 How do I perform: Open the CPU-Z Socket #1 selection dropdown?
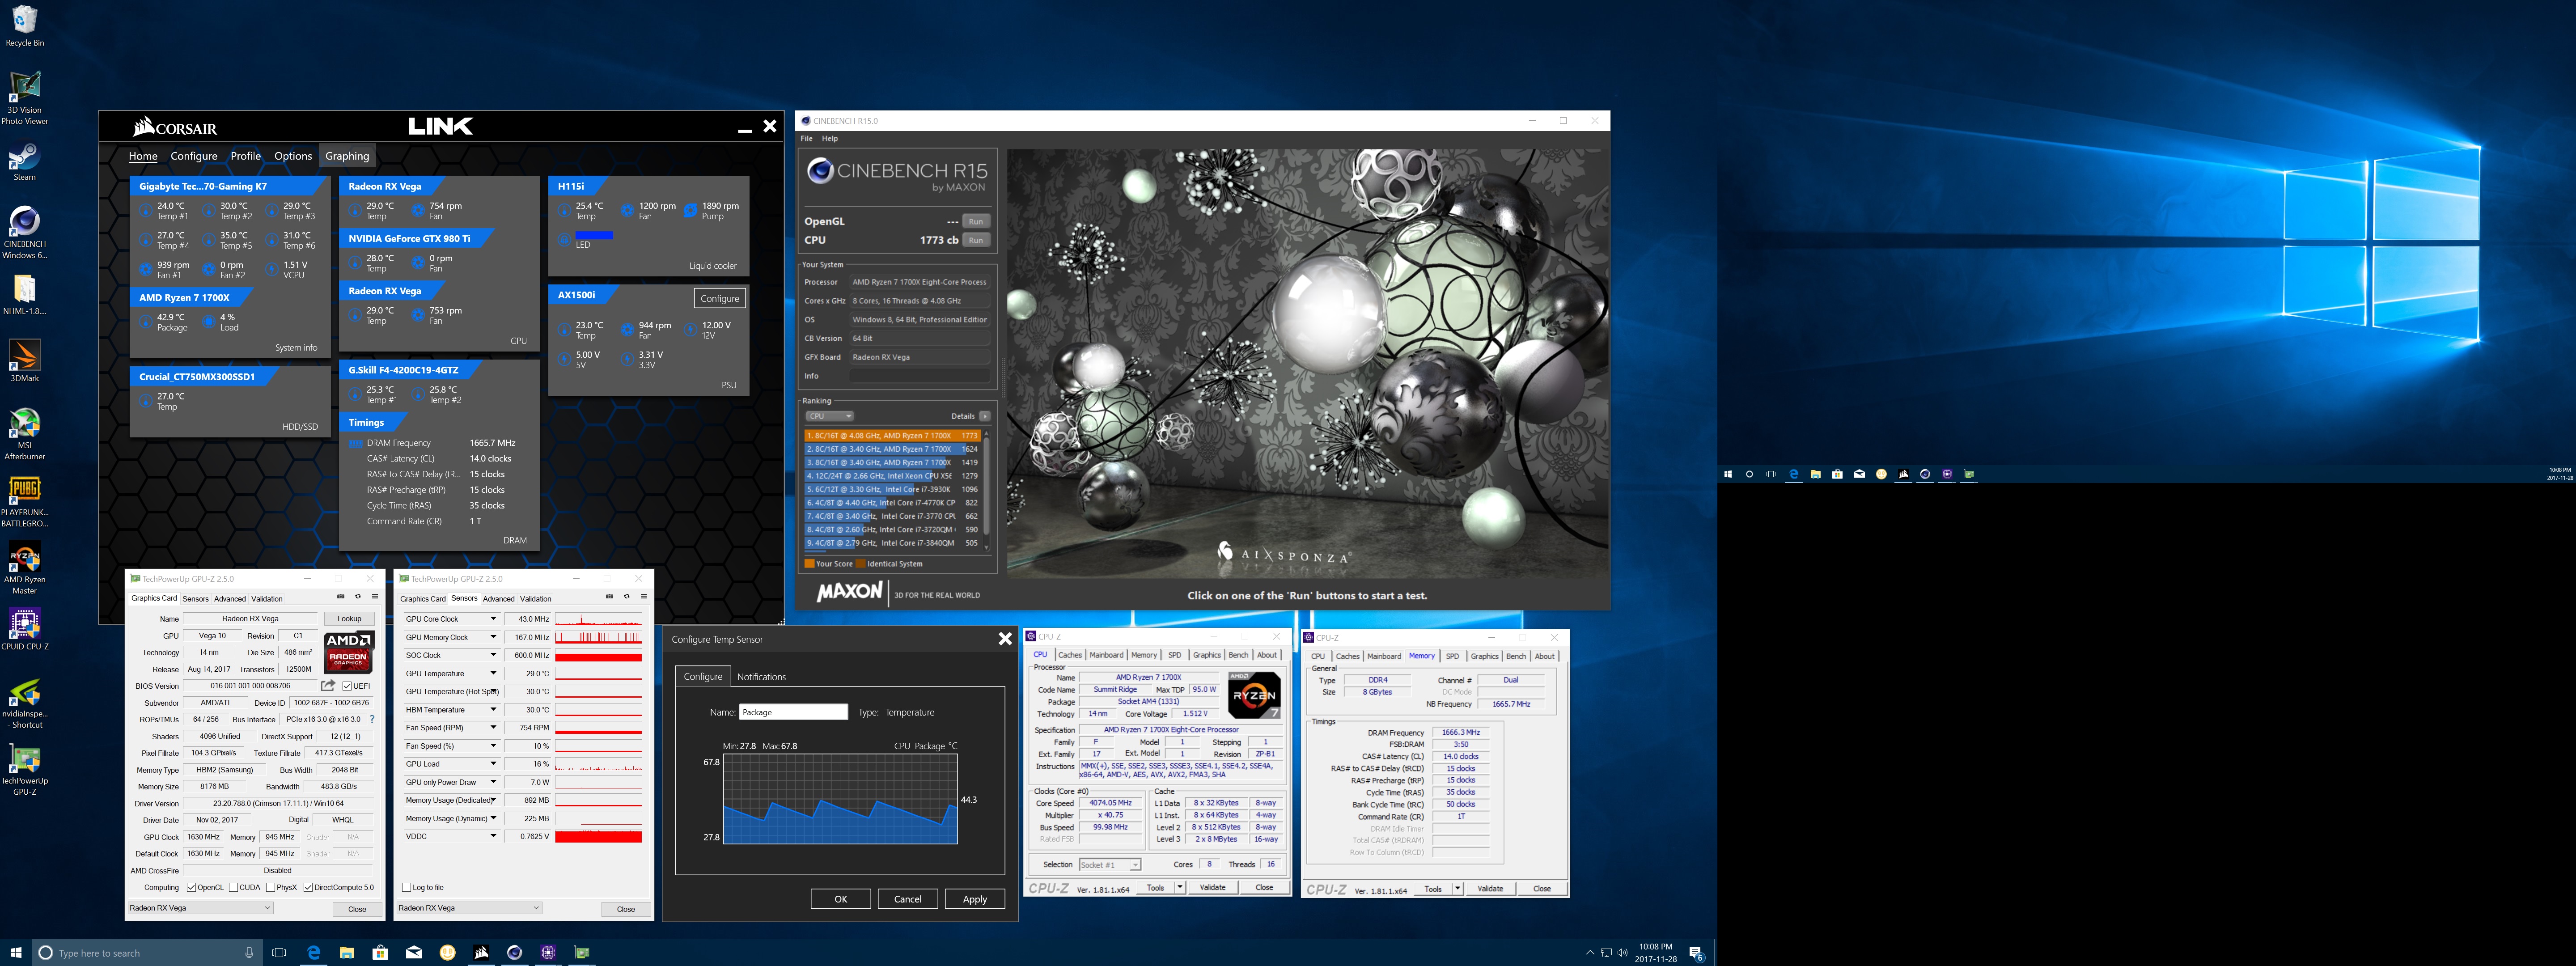1109,865
